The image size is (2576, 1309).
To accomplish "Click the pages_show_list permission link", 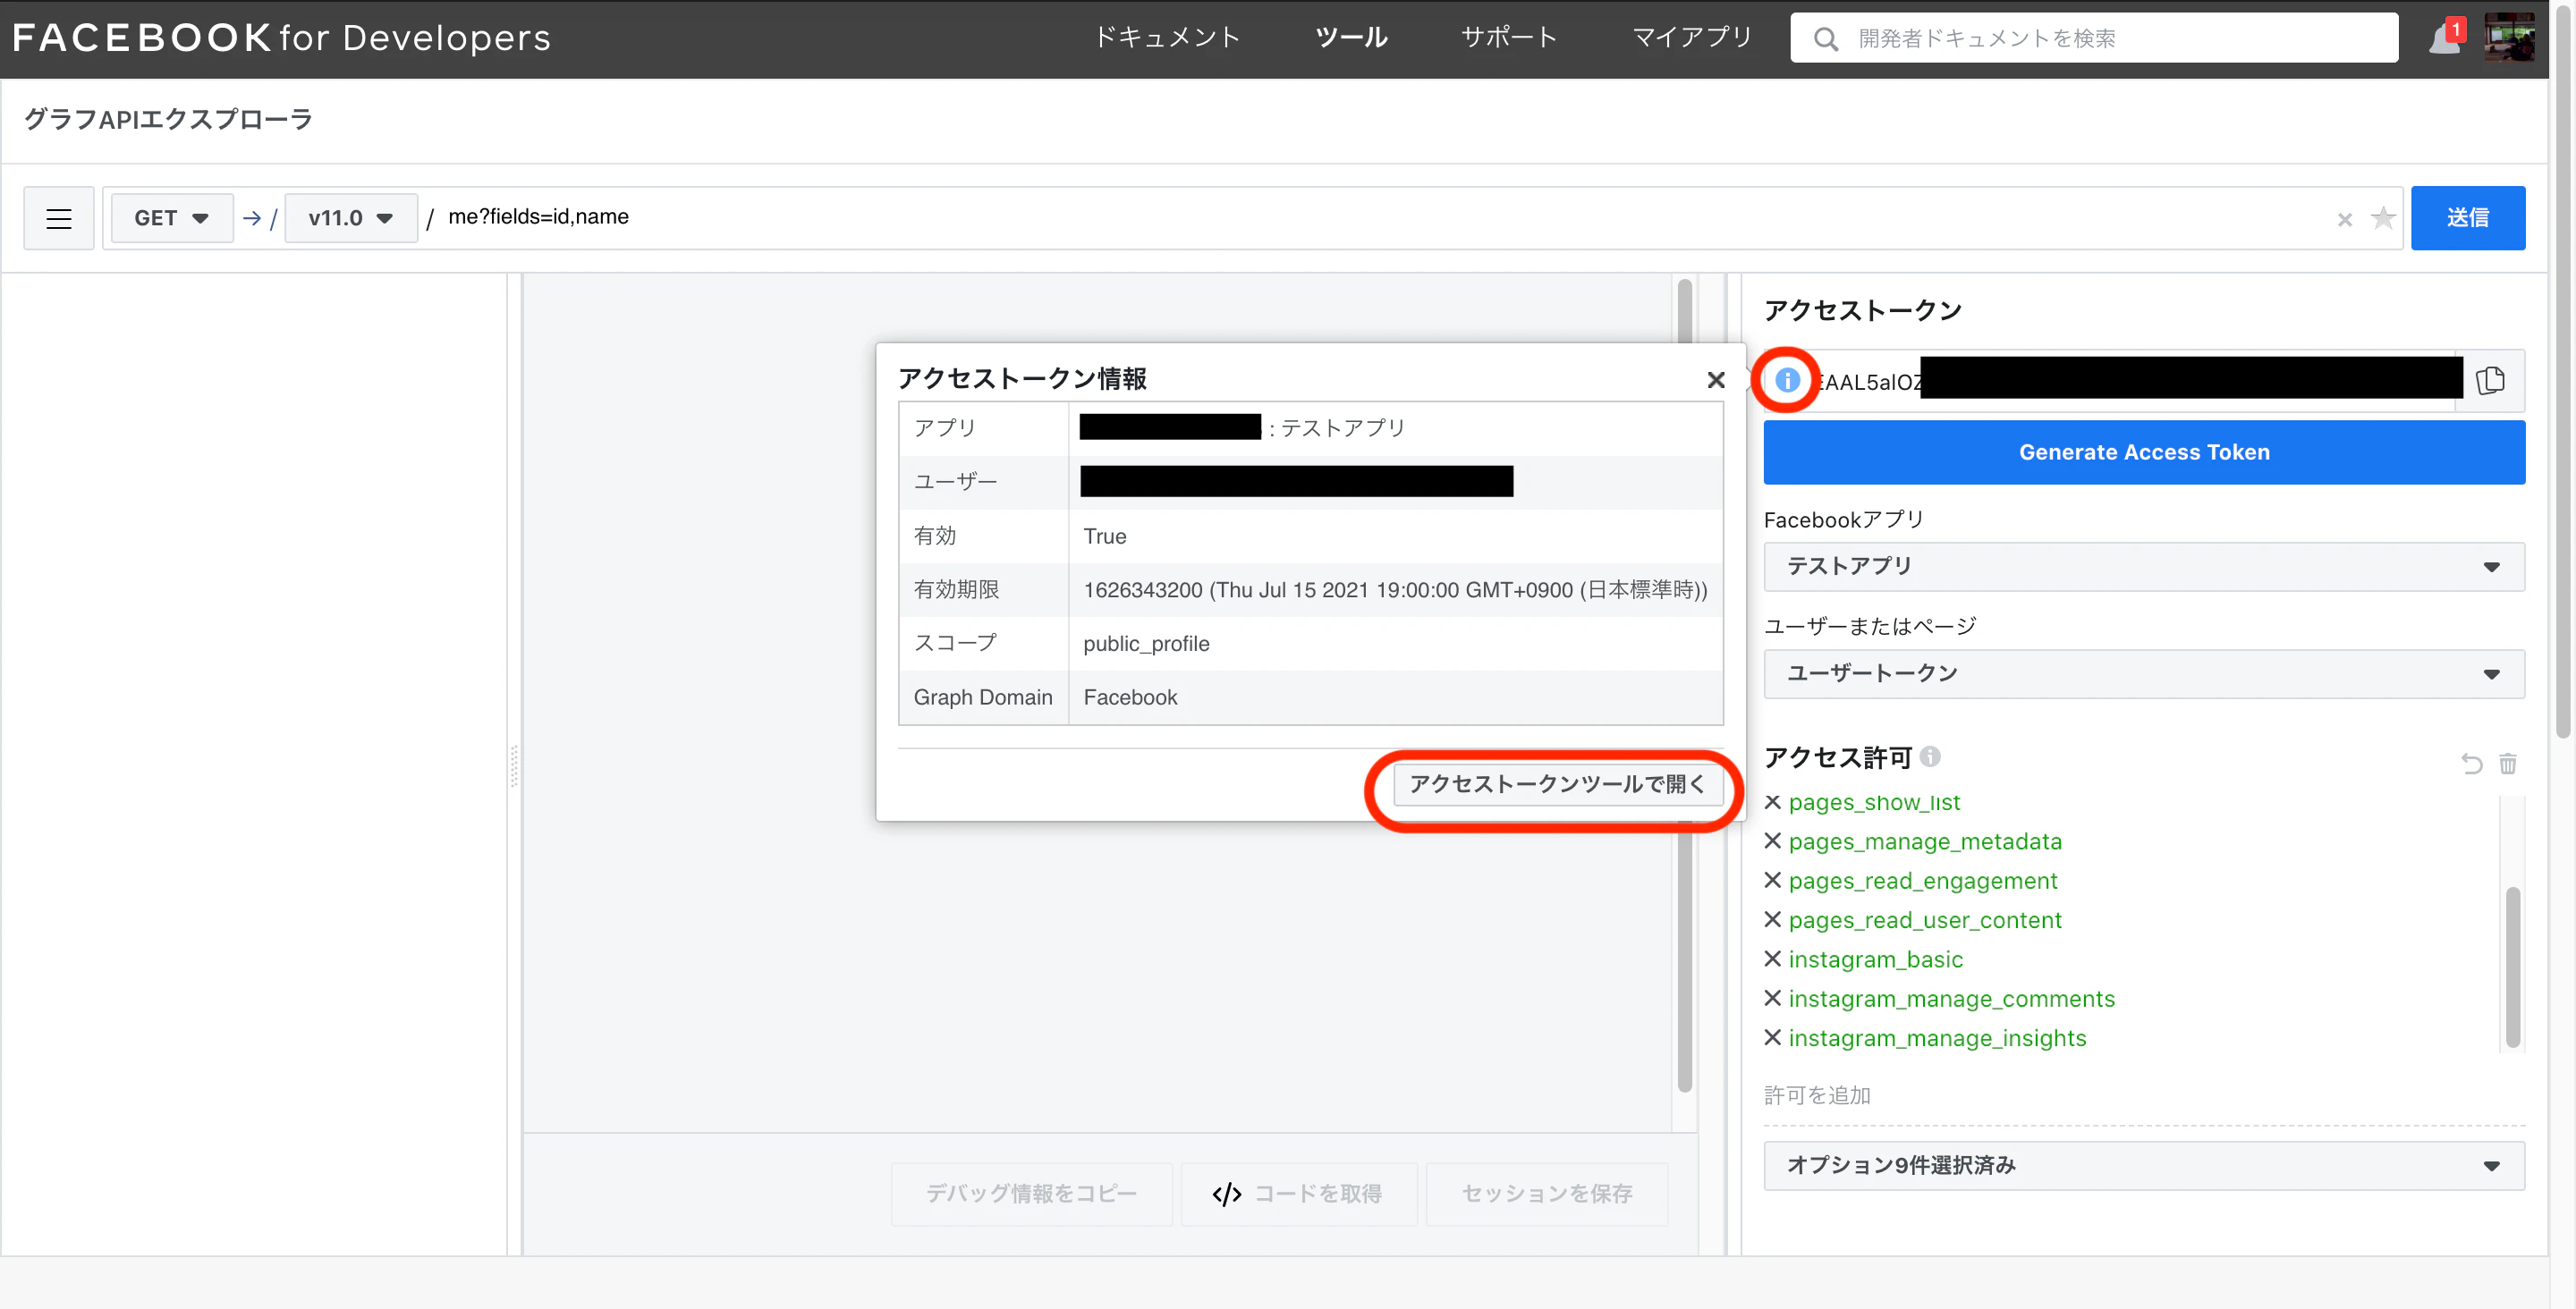I will tap(1874, 802).
